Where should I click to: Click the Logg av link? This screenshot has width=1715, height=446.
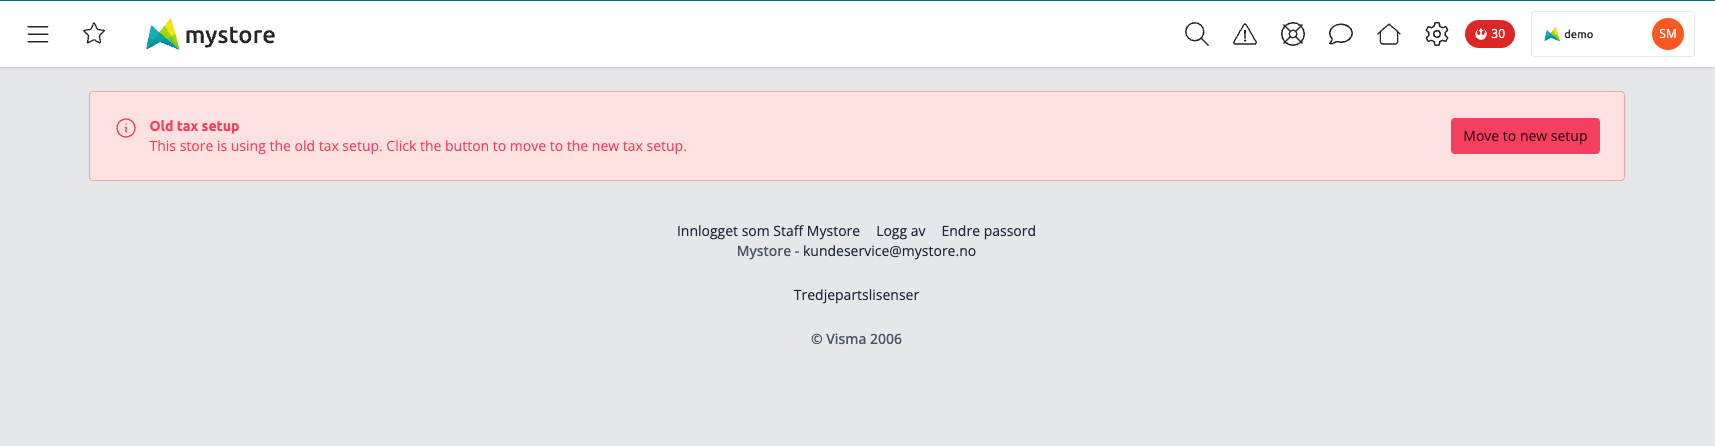[x=901, y=231]
